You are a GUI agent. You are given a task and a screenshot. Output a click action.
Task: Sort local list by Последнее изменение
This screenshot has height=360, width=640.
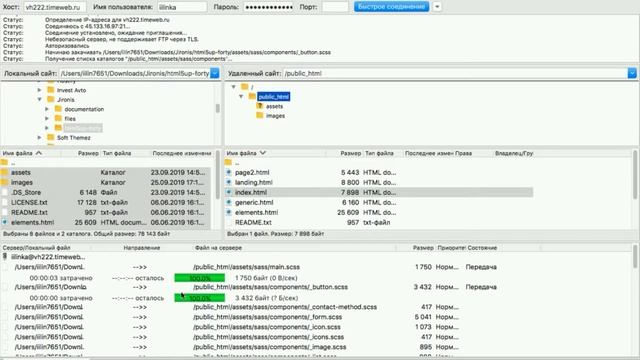click(182, 153)
